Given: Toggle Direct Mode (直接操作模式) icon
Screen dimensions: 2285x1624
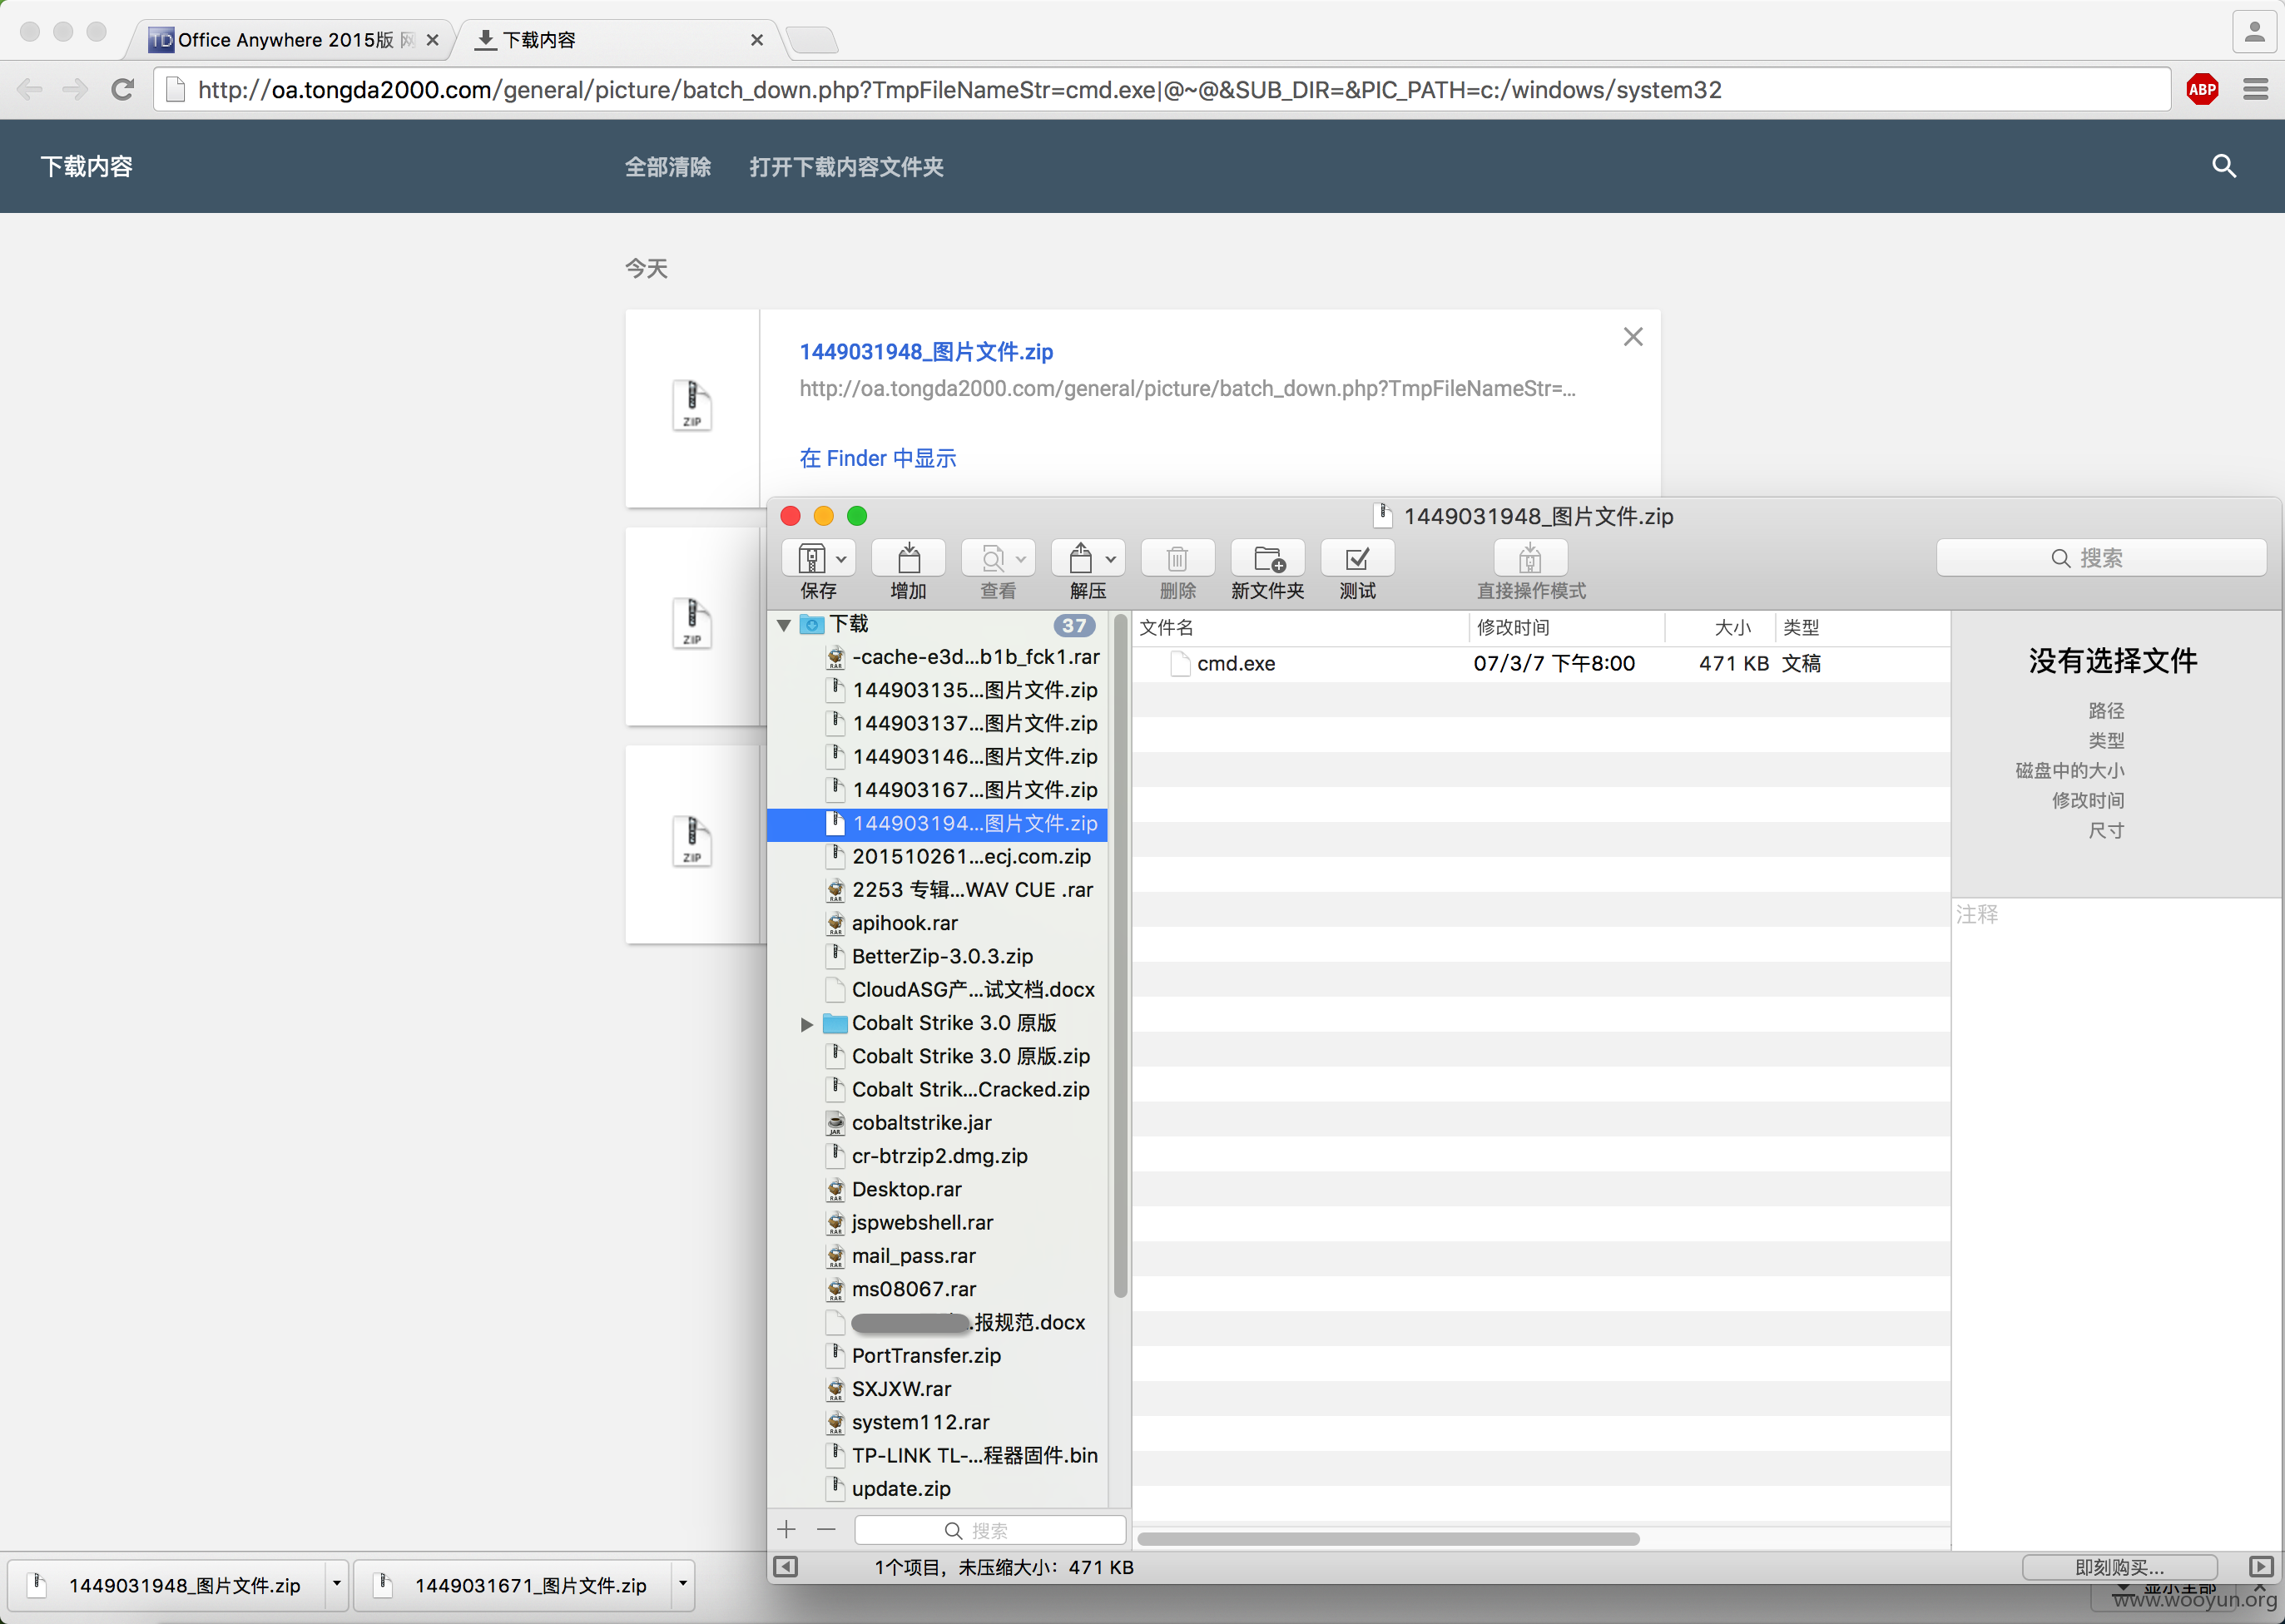Looking at the screenshot, I should click(x=1530, y=558).
